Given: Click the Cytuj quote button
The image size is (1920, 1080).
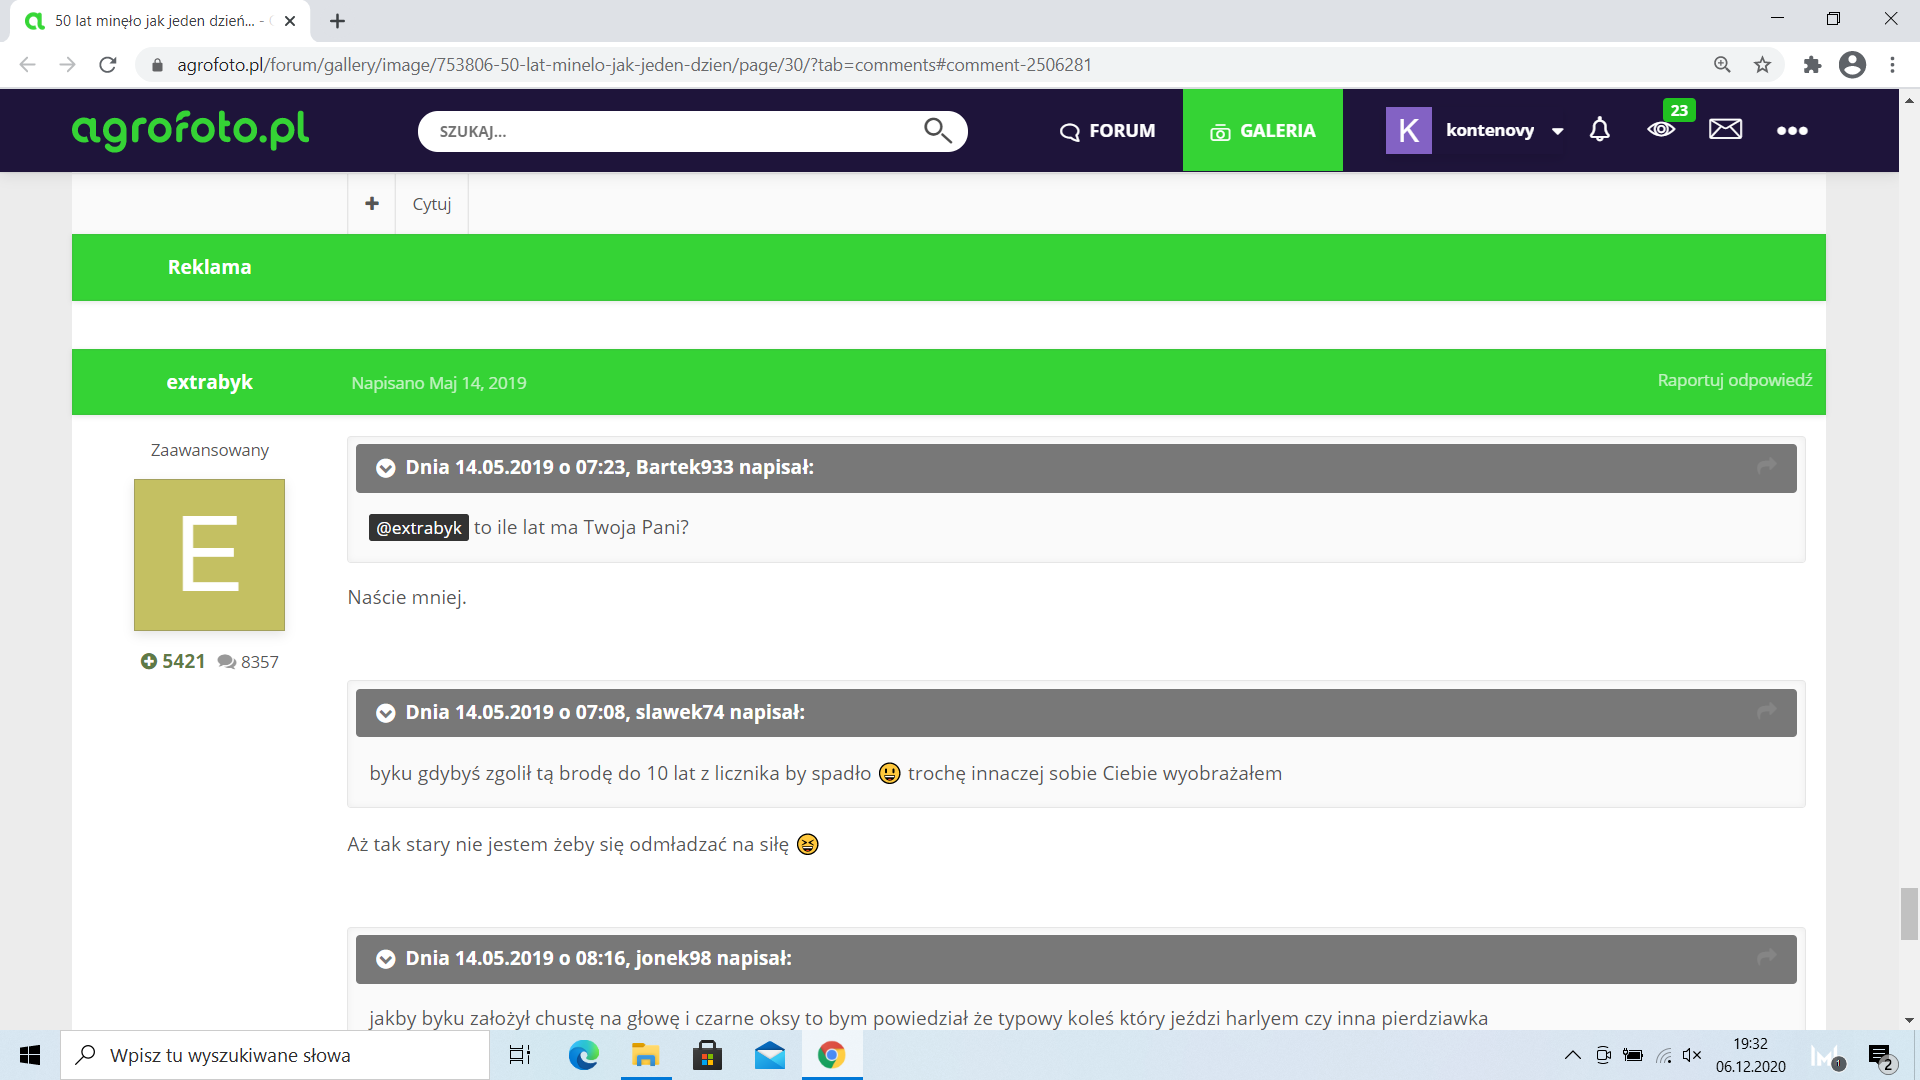Looking at the screenshot, I should 432,204.
